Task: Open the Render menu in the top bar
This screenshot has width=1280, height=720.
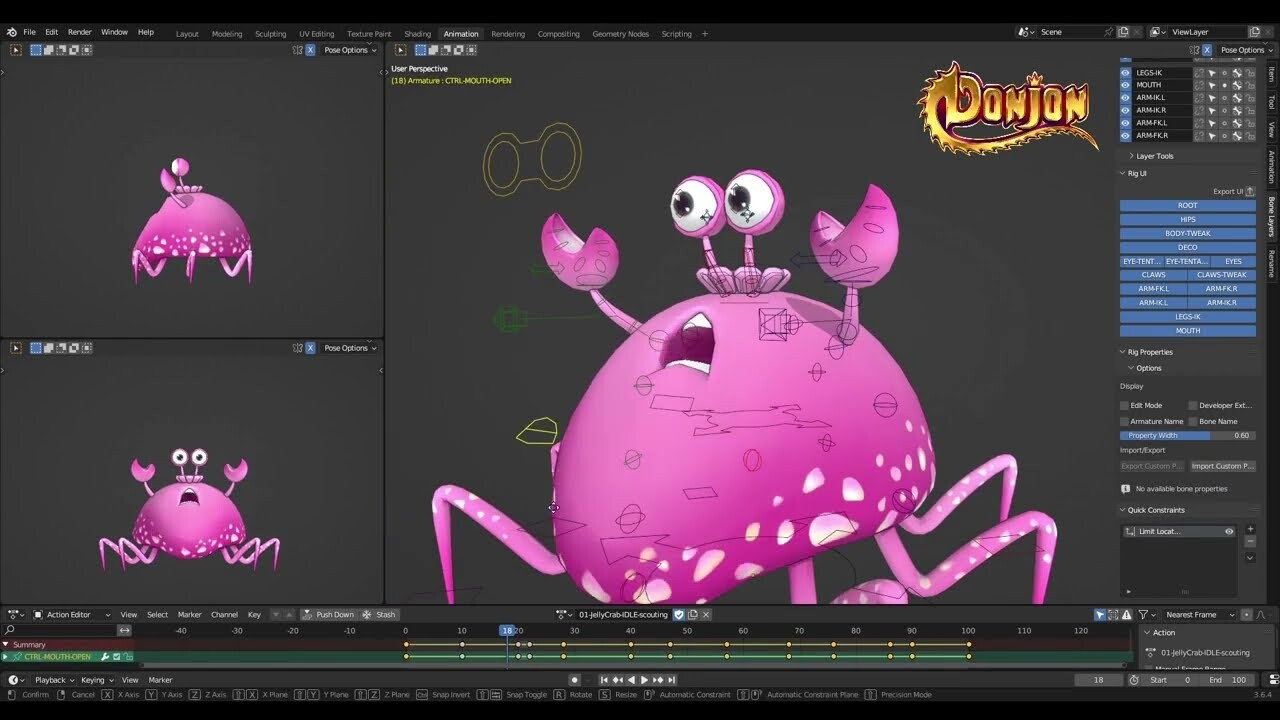Action: coord(79,31)
